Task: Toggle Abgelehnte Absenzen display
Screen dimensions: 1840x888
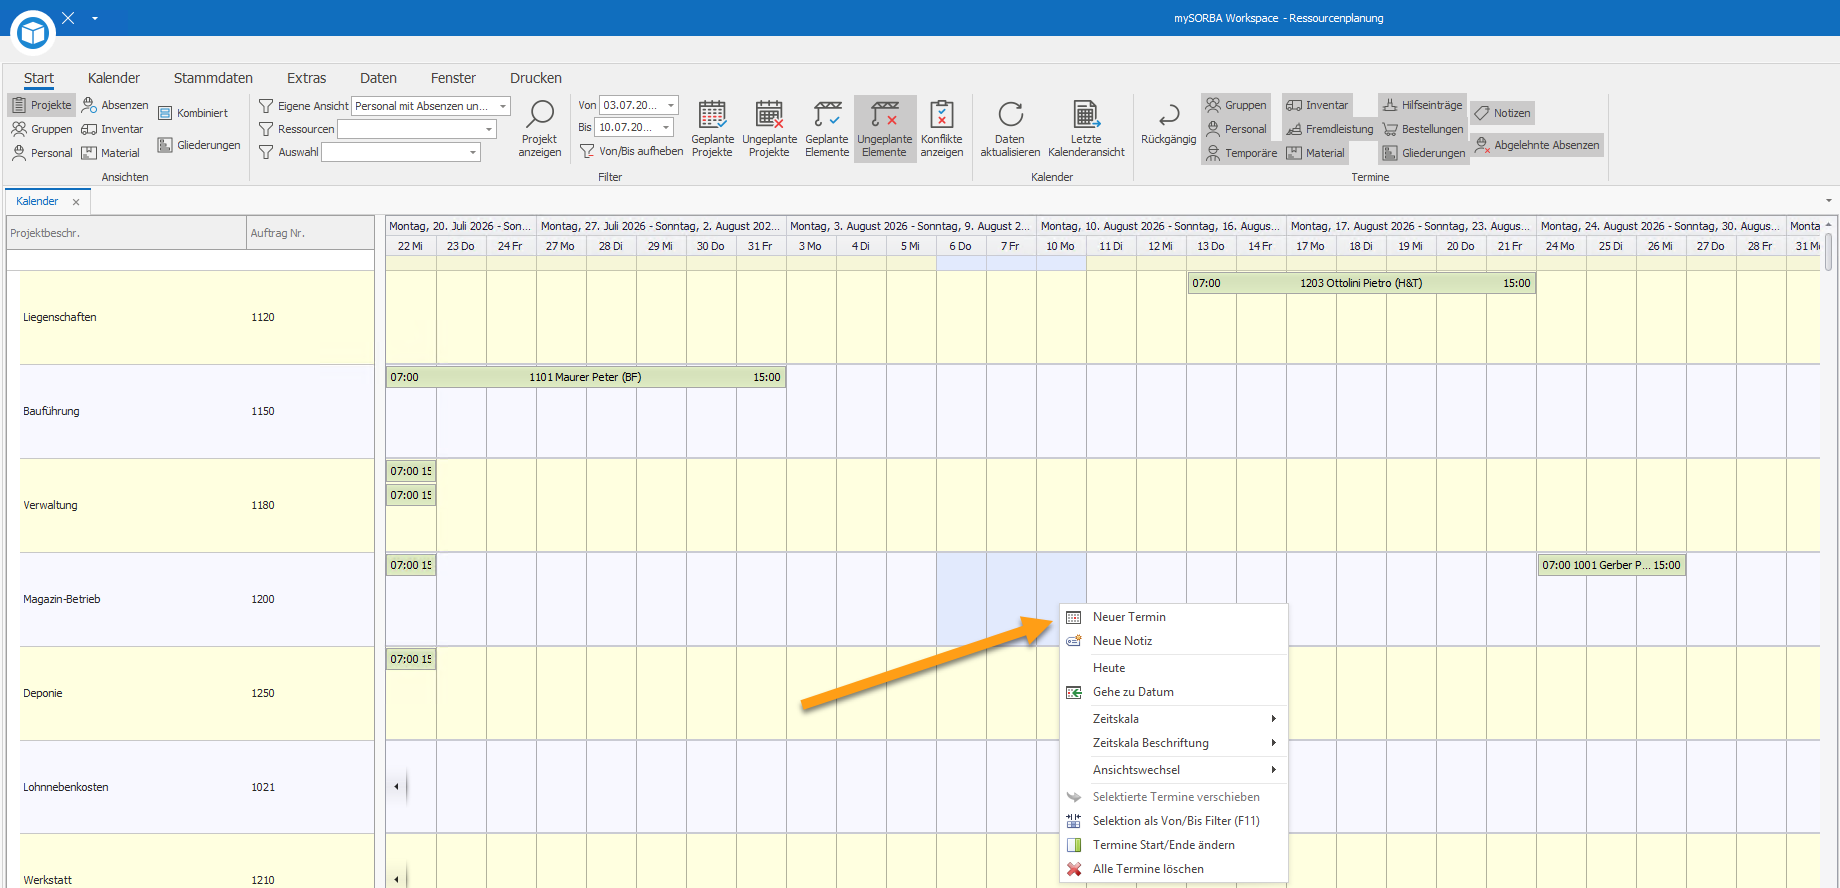Action: pyautogui.click(x=1537, y=145)
